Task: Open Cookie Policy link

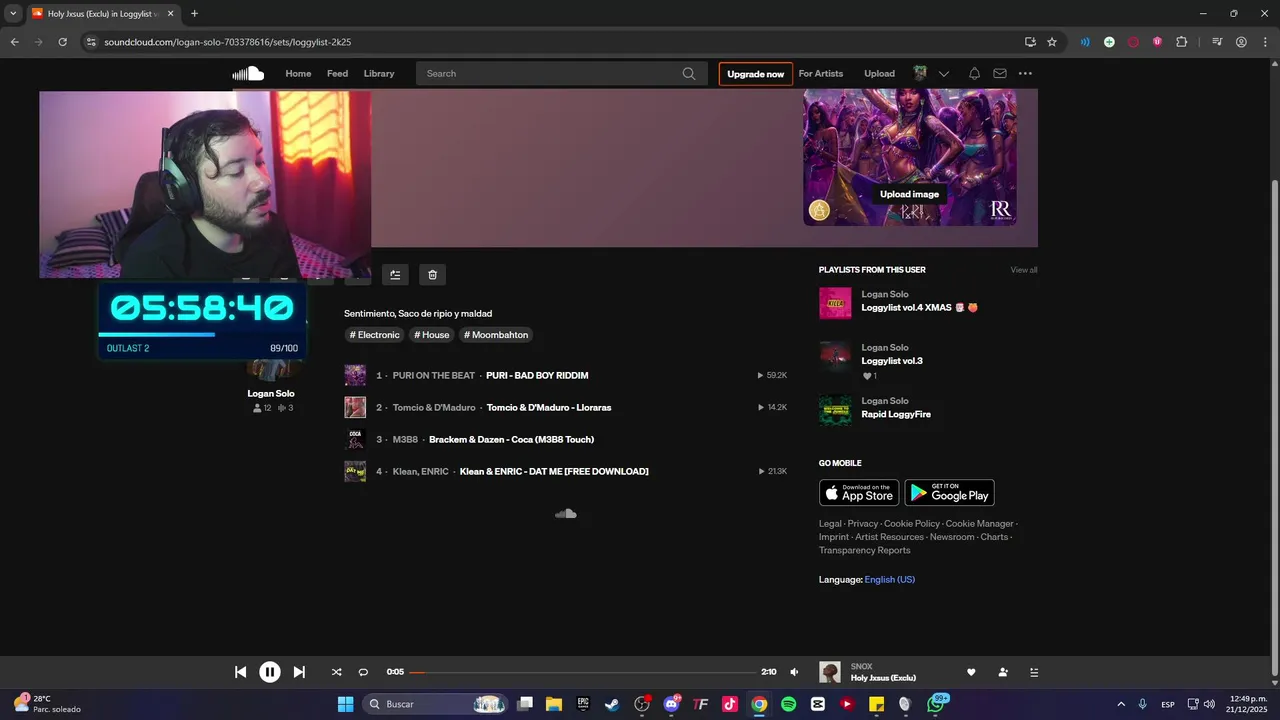Action: 912,524
